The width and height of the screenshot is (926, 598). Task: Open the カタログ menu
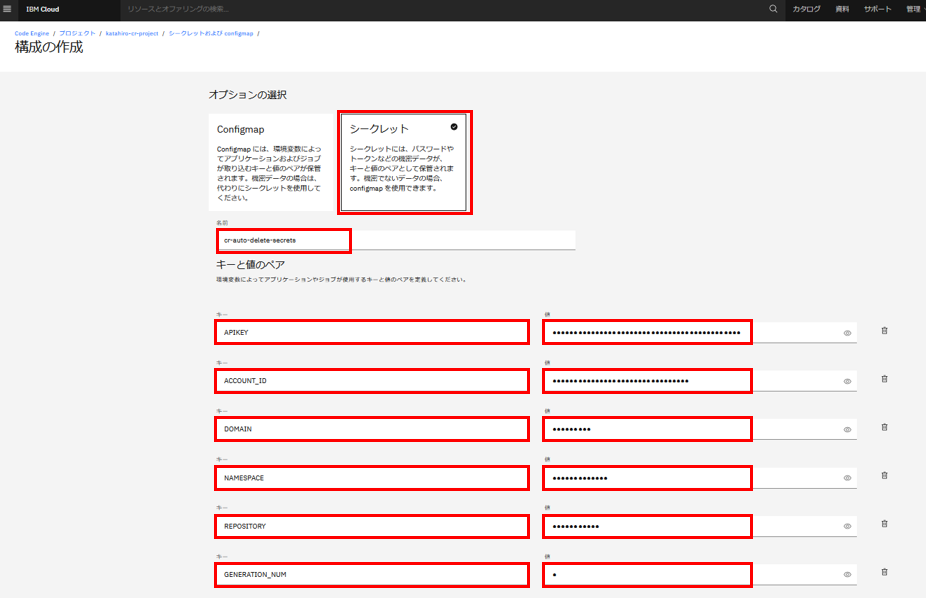click(806, 9)
